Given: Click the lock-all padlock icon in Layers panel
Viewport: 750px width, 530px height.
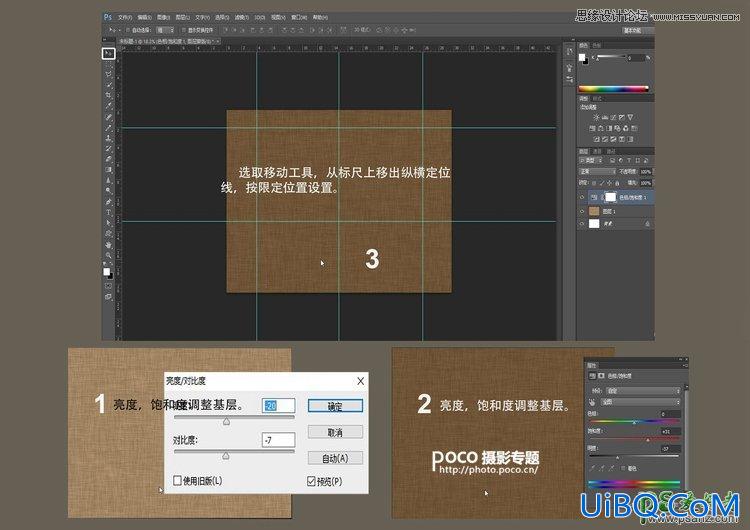Looking at the screenshot, I should pos(617,183).
